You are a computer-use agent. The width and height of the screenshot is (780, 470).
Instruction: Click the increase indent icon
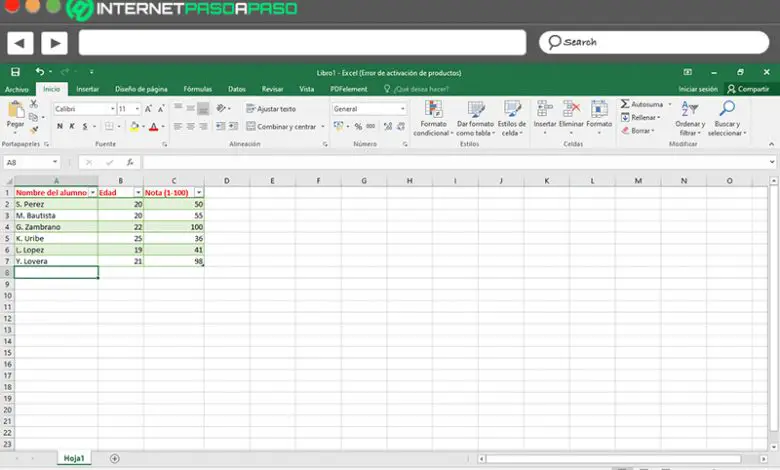[x=233, y=126]
